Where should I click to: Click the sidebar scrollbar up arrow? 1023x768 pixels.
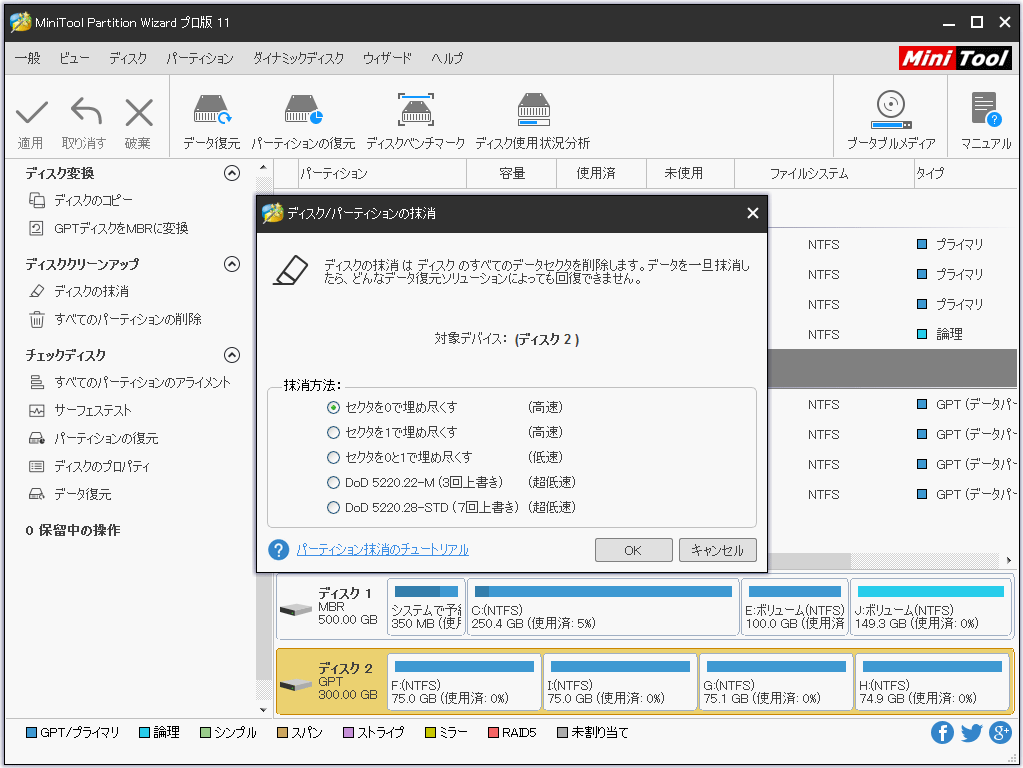click(263, 168)
